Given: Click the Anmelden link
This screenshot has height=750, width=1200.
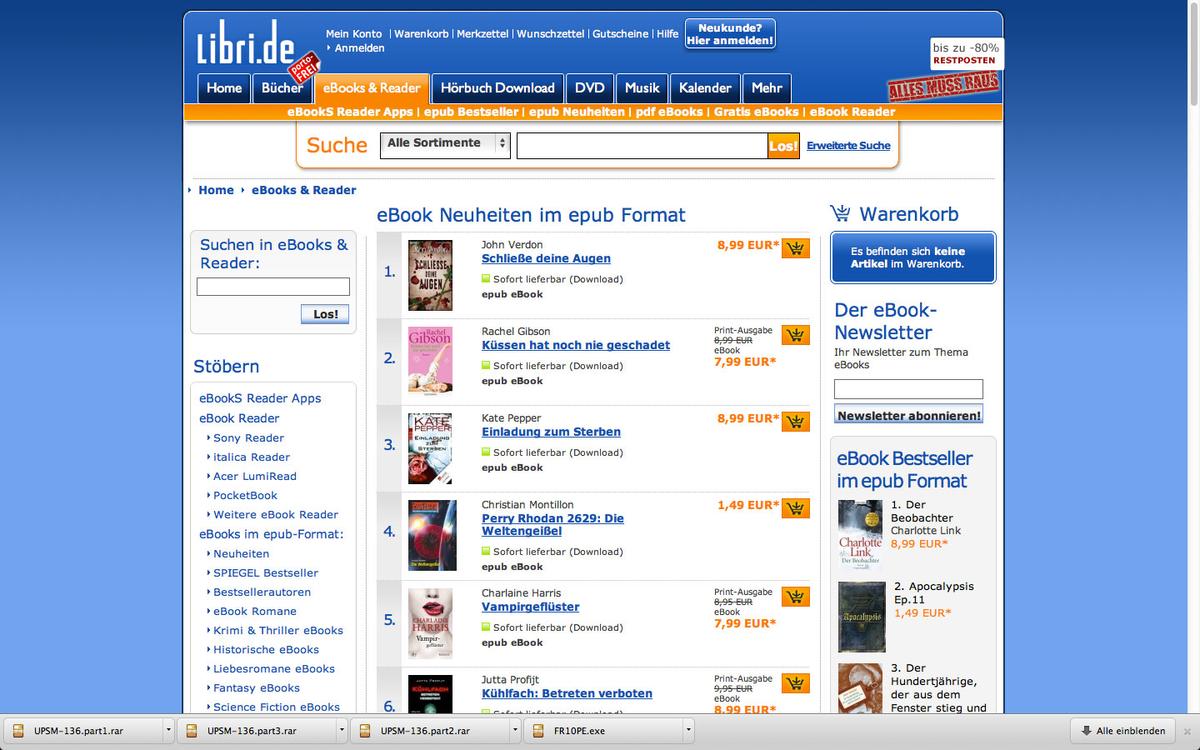Looking at the screenshot, I should pyautogui.click(x=359, y=48).
